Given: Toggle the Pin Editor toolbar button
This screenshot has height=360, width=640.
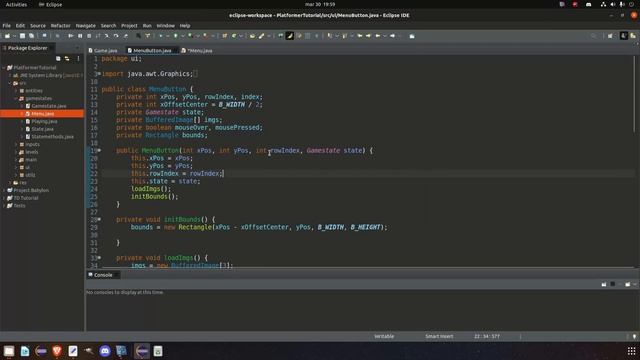Looking at the screenshot, I should click(x=412, y=36).
